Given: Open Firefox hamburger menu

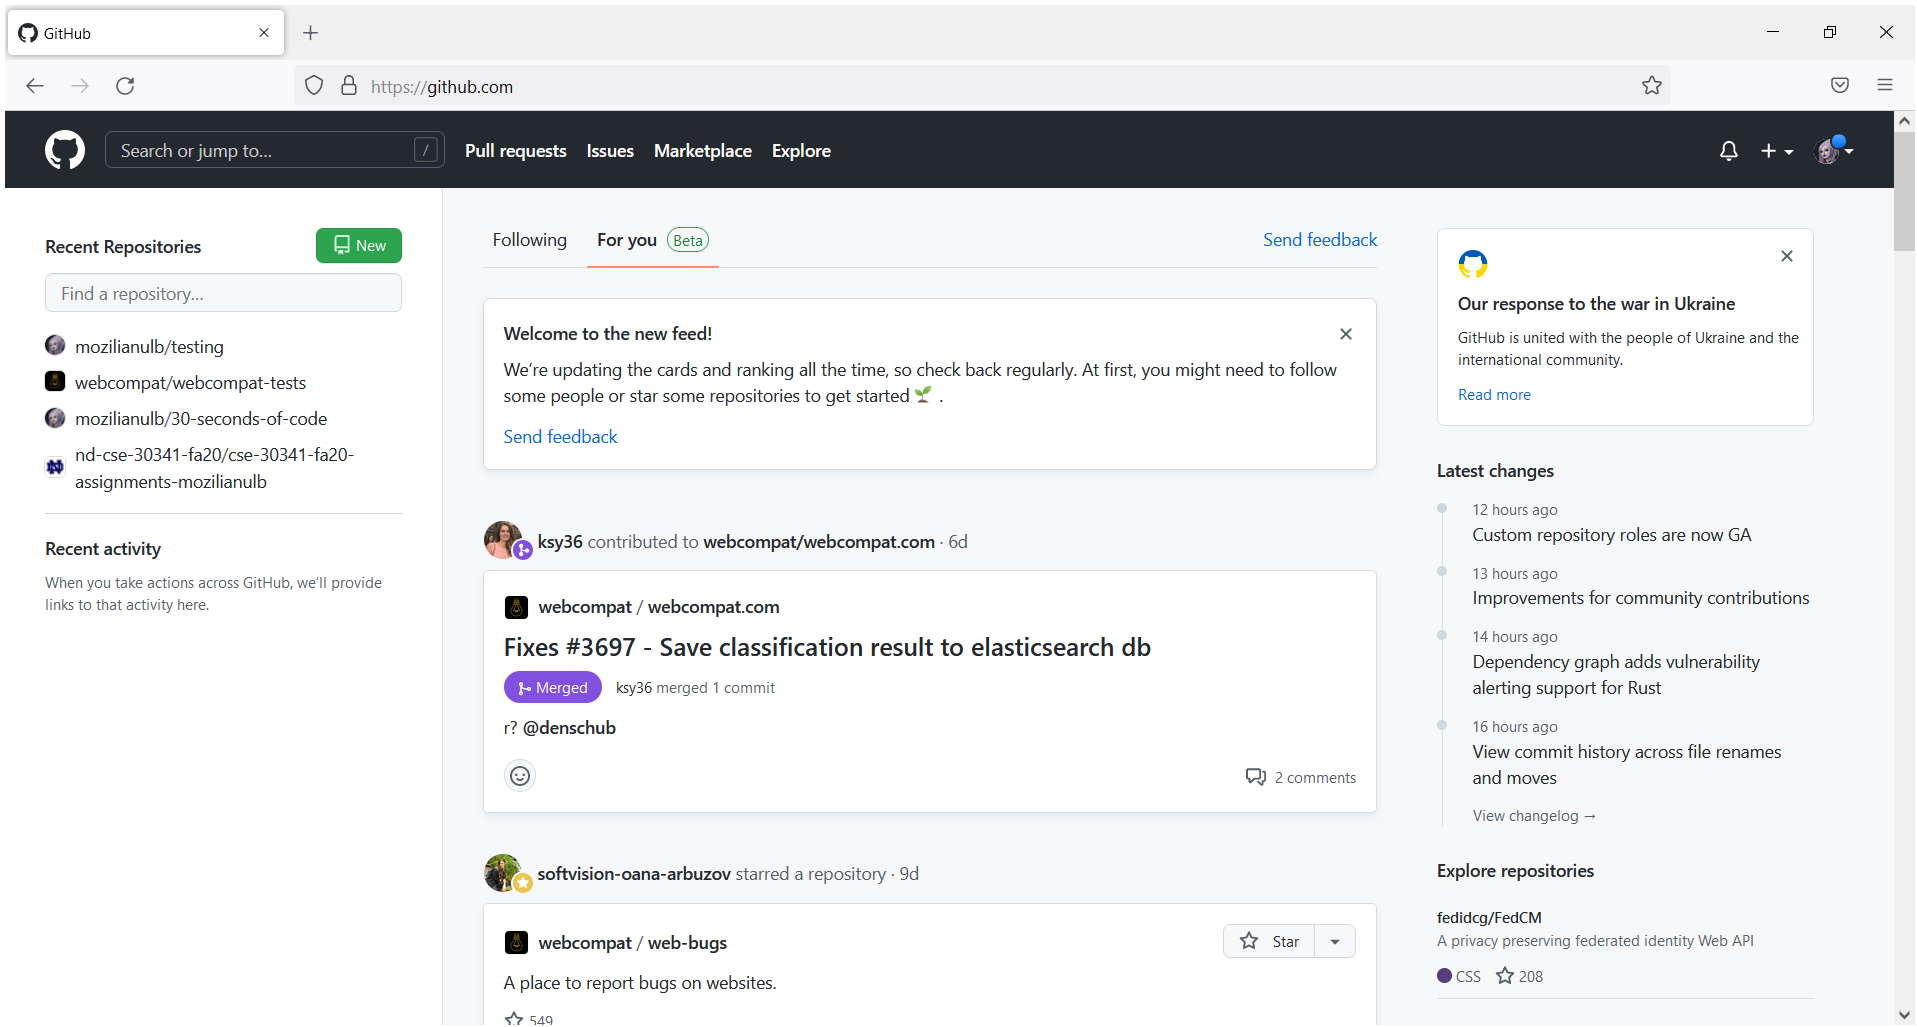Looking at the screenshot, I should (1885, 86).
